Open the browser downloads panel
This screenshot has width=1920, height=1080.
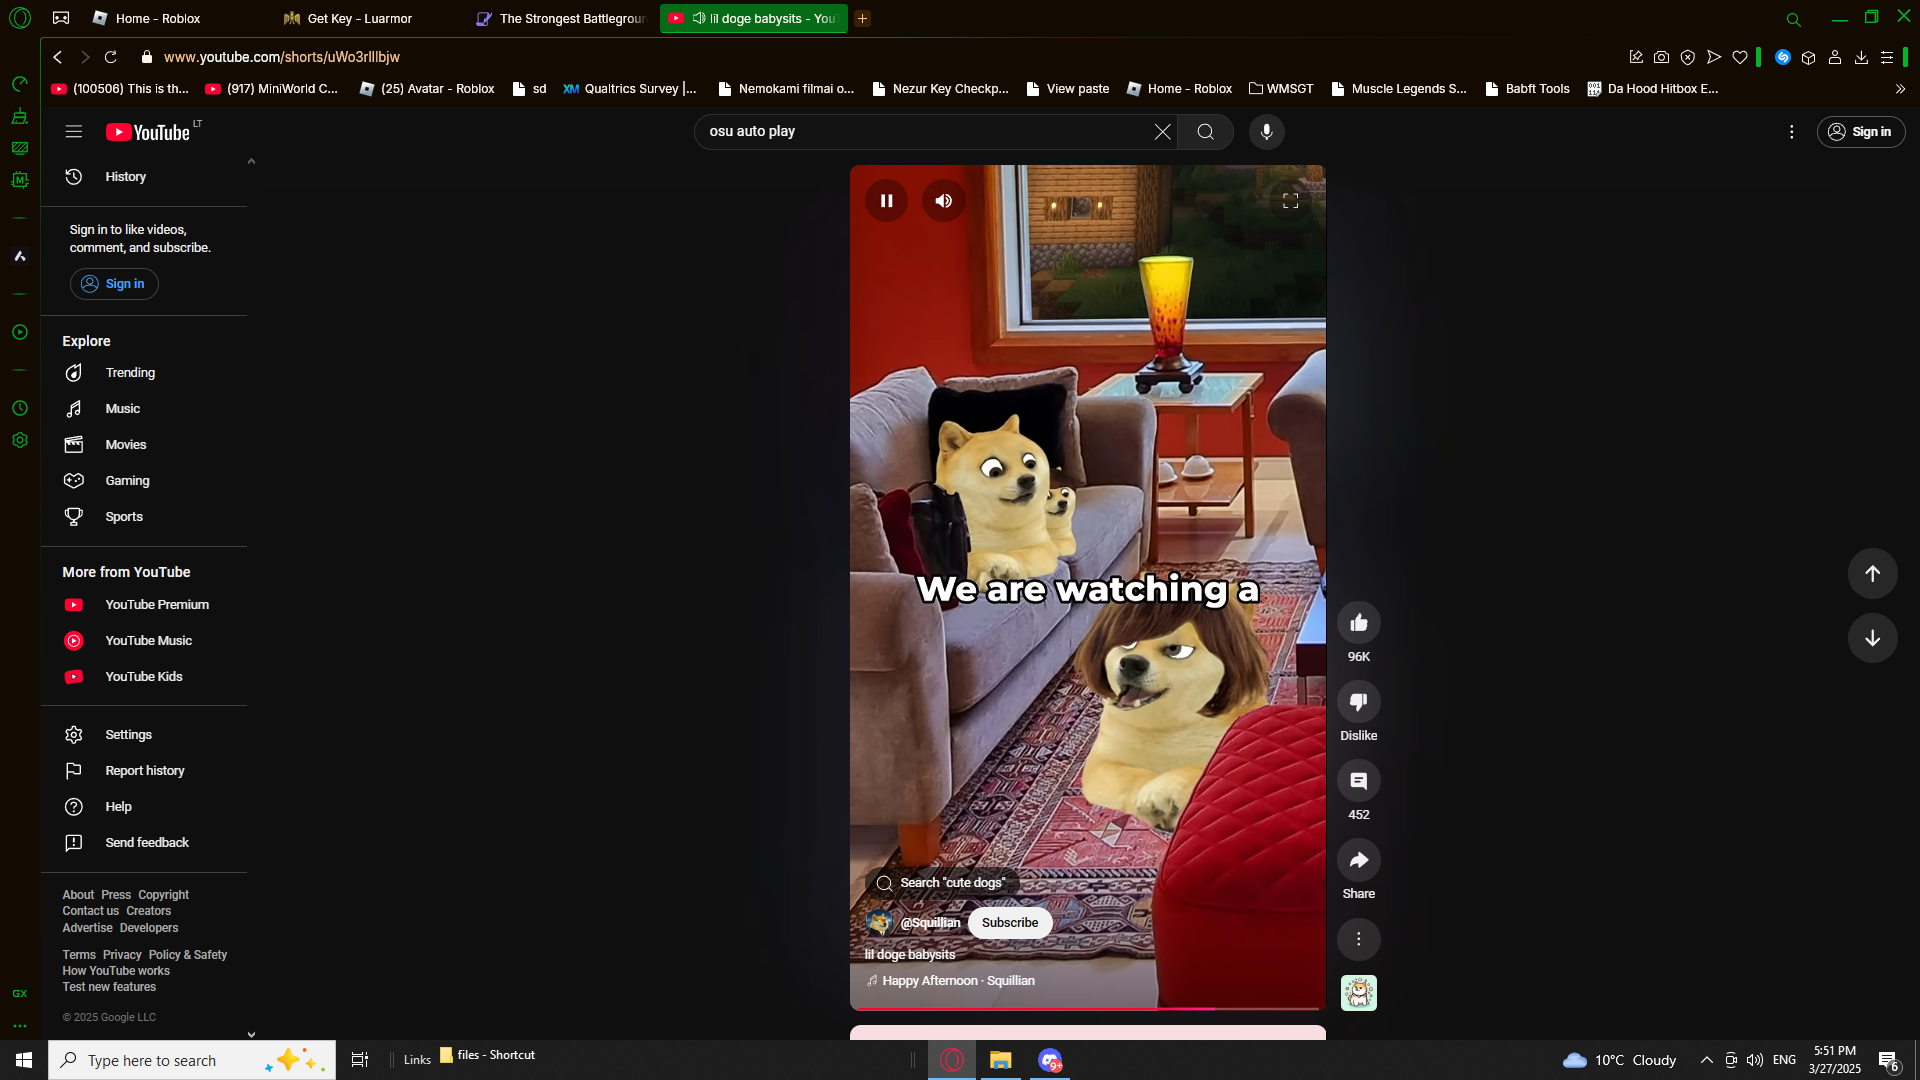click(x=1861, y=57)
